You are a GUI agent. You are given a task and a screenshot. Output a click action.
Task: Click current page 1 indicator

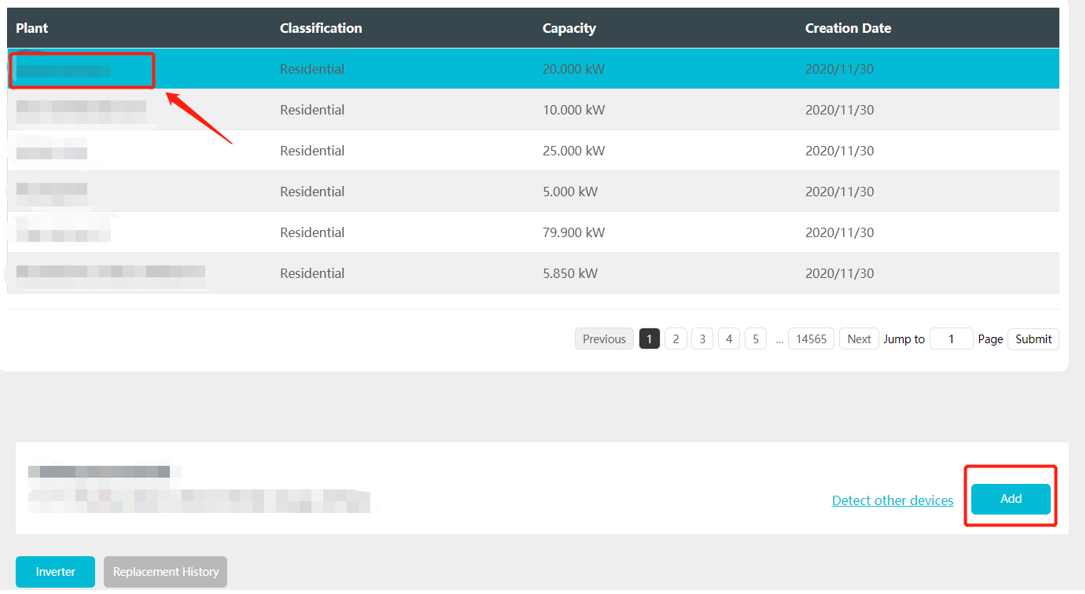[x=649, y=339]
